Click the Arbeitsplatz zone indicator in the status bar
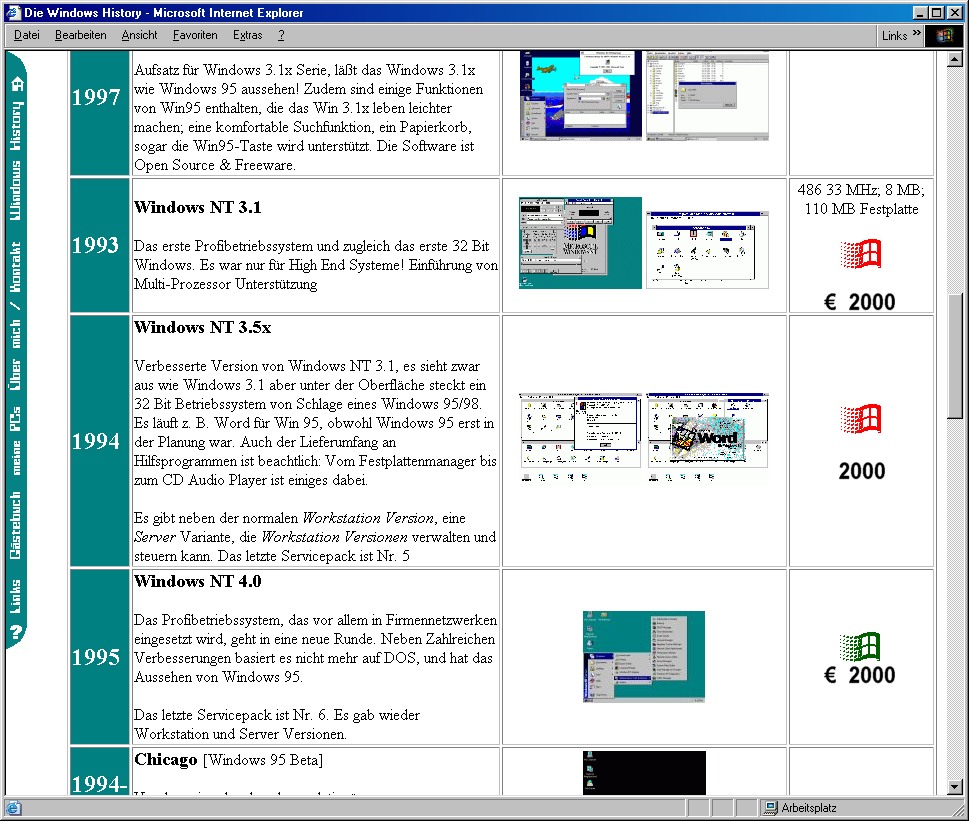The height and width of the screenshot is (821, 969). tap(801, 808)
